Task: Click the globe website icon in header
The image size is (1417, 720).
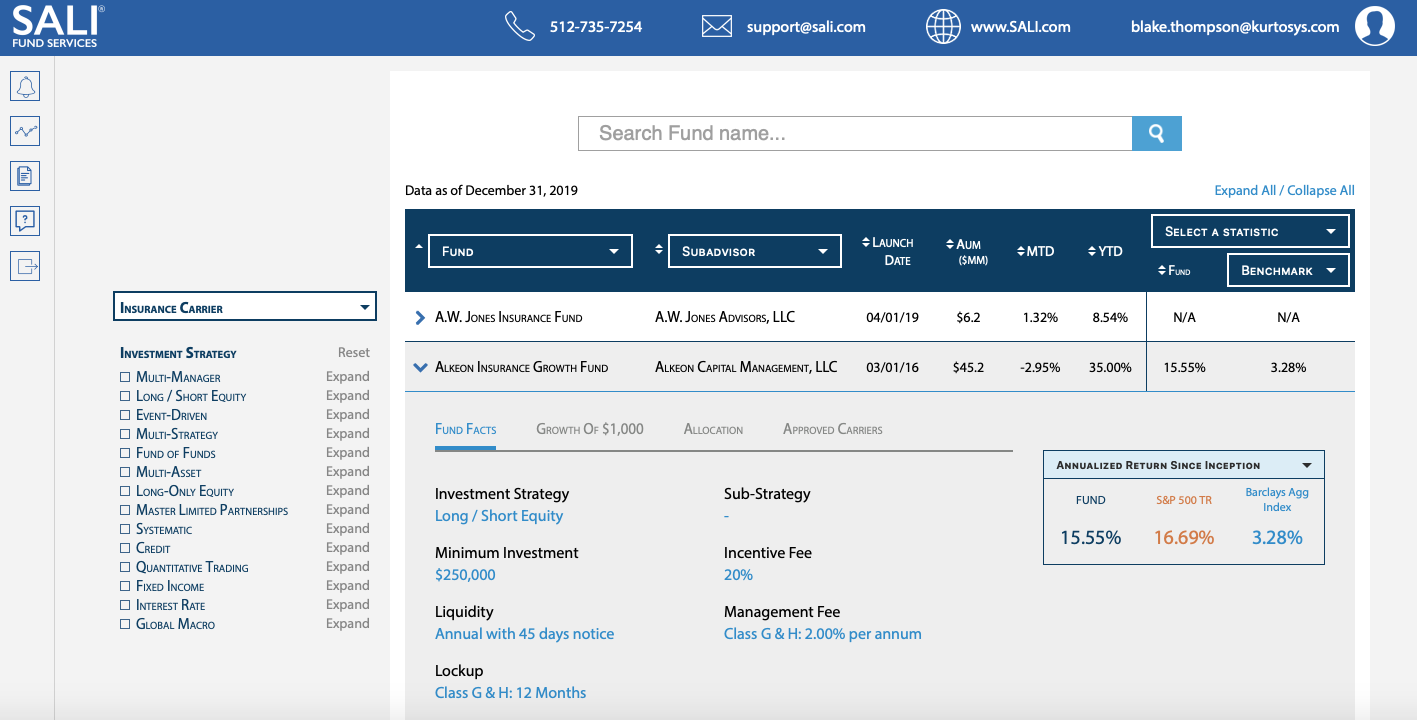Action: [943, 27]
